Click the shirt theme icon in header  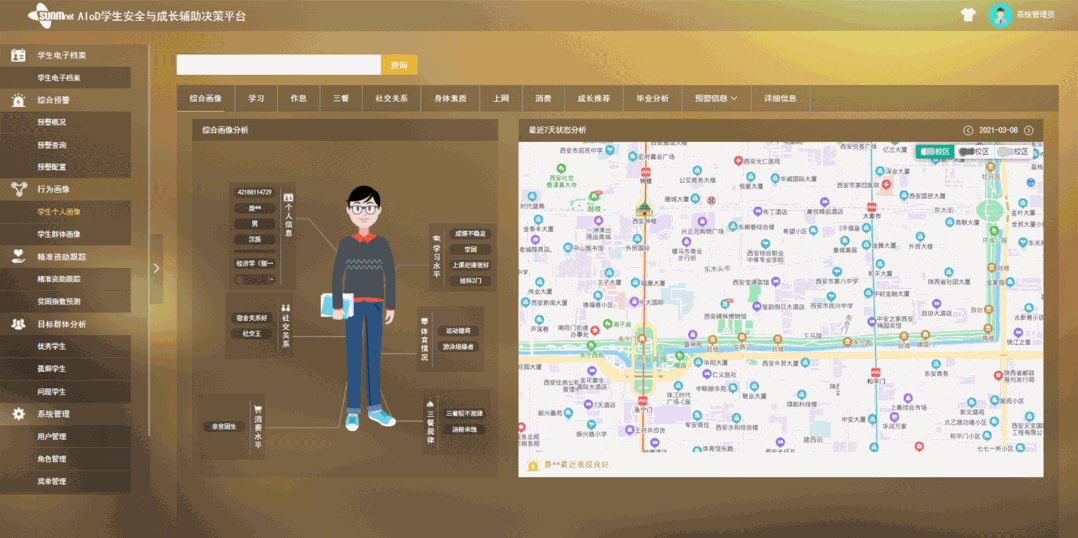pos(967,15)
